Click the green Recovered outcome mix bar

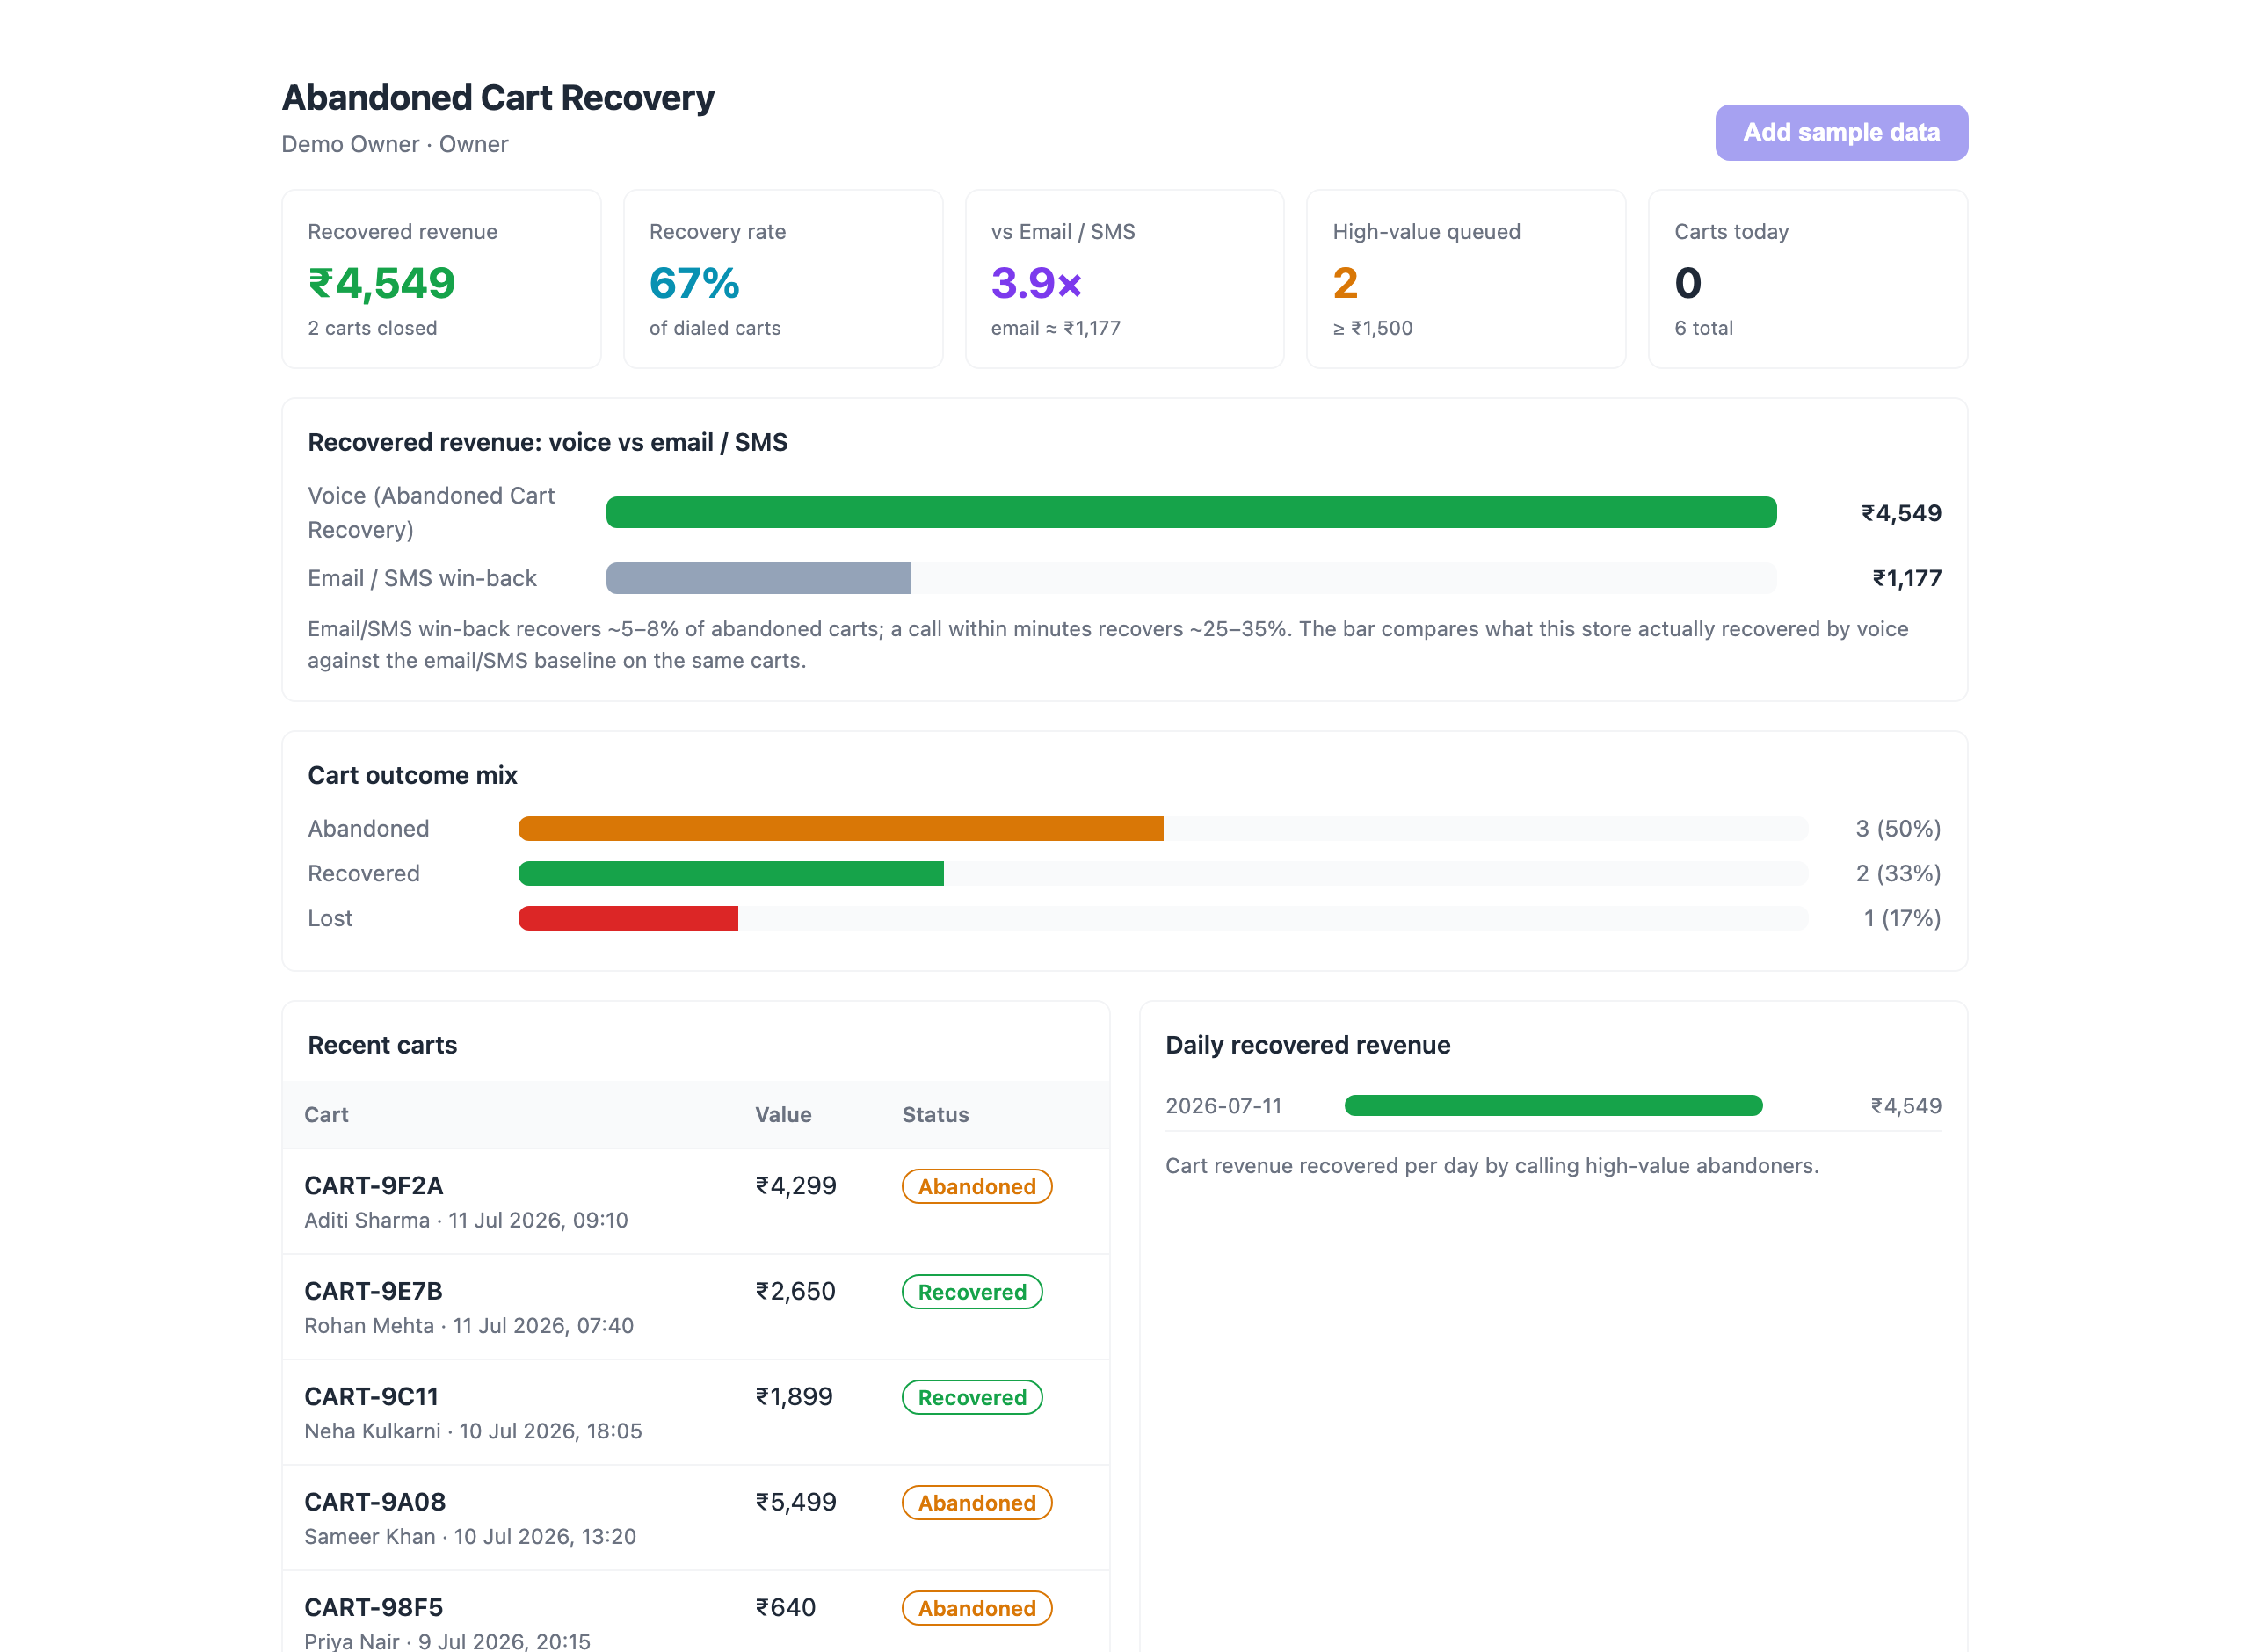pos(731,873)
